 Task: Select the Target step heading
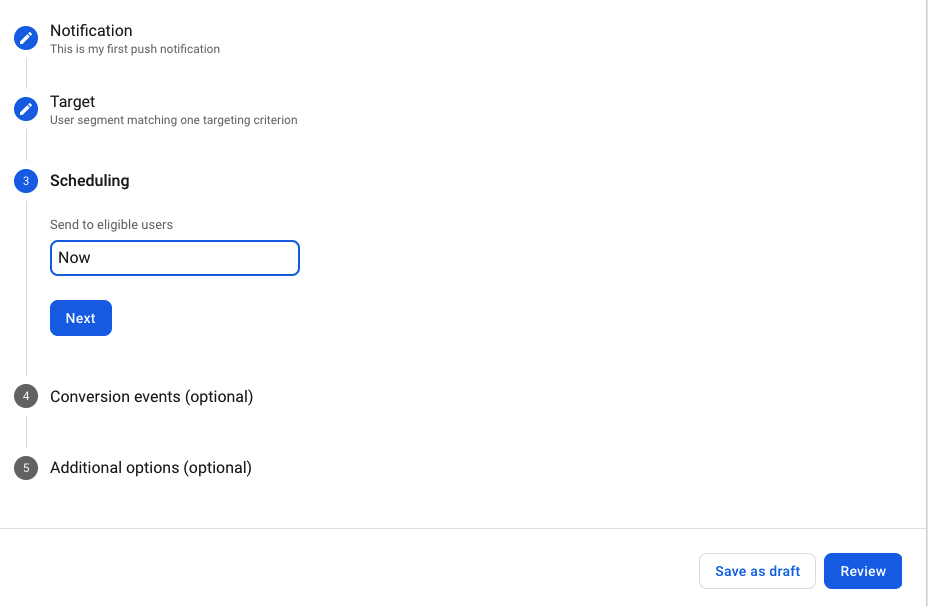coord(73,102)
